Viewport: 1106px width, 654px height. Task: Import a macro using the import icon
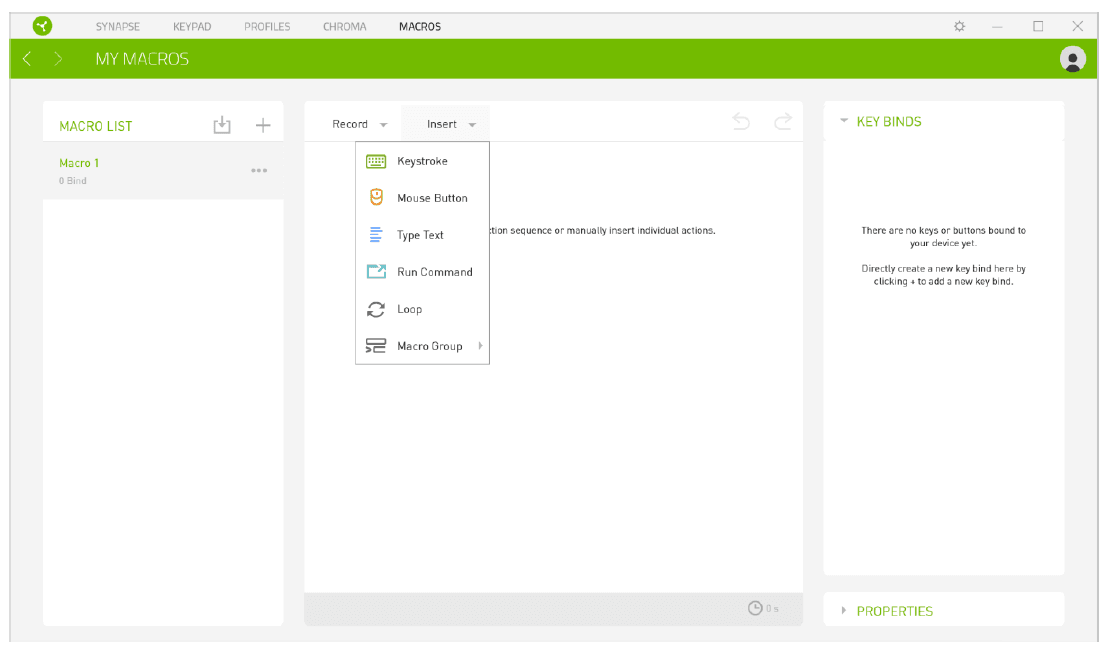tap(222, 125)
